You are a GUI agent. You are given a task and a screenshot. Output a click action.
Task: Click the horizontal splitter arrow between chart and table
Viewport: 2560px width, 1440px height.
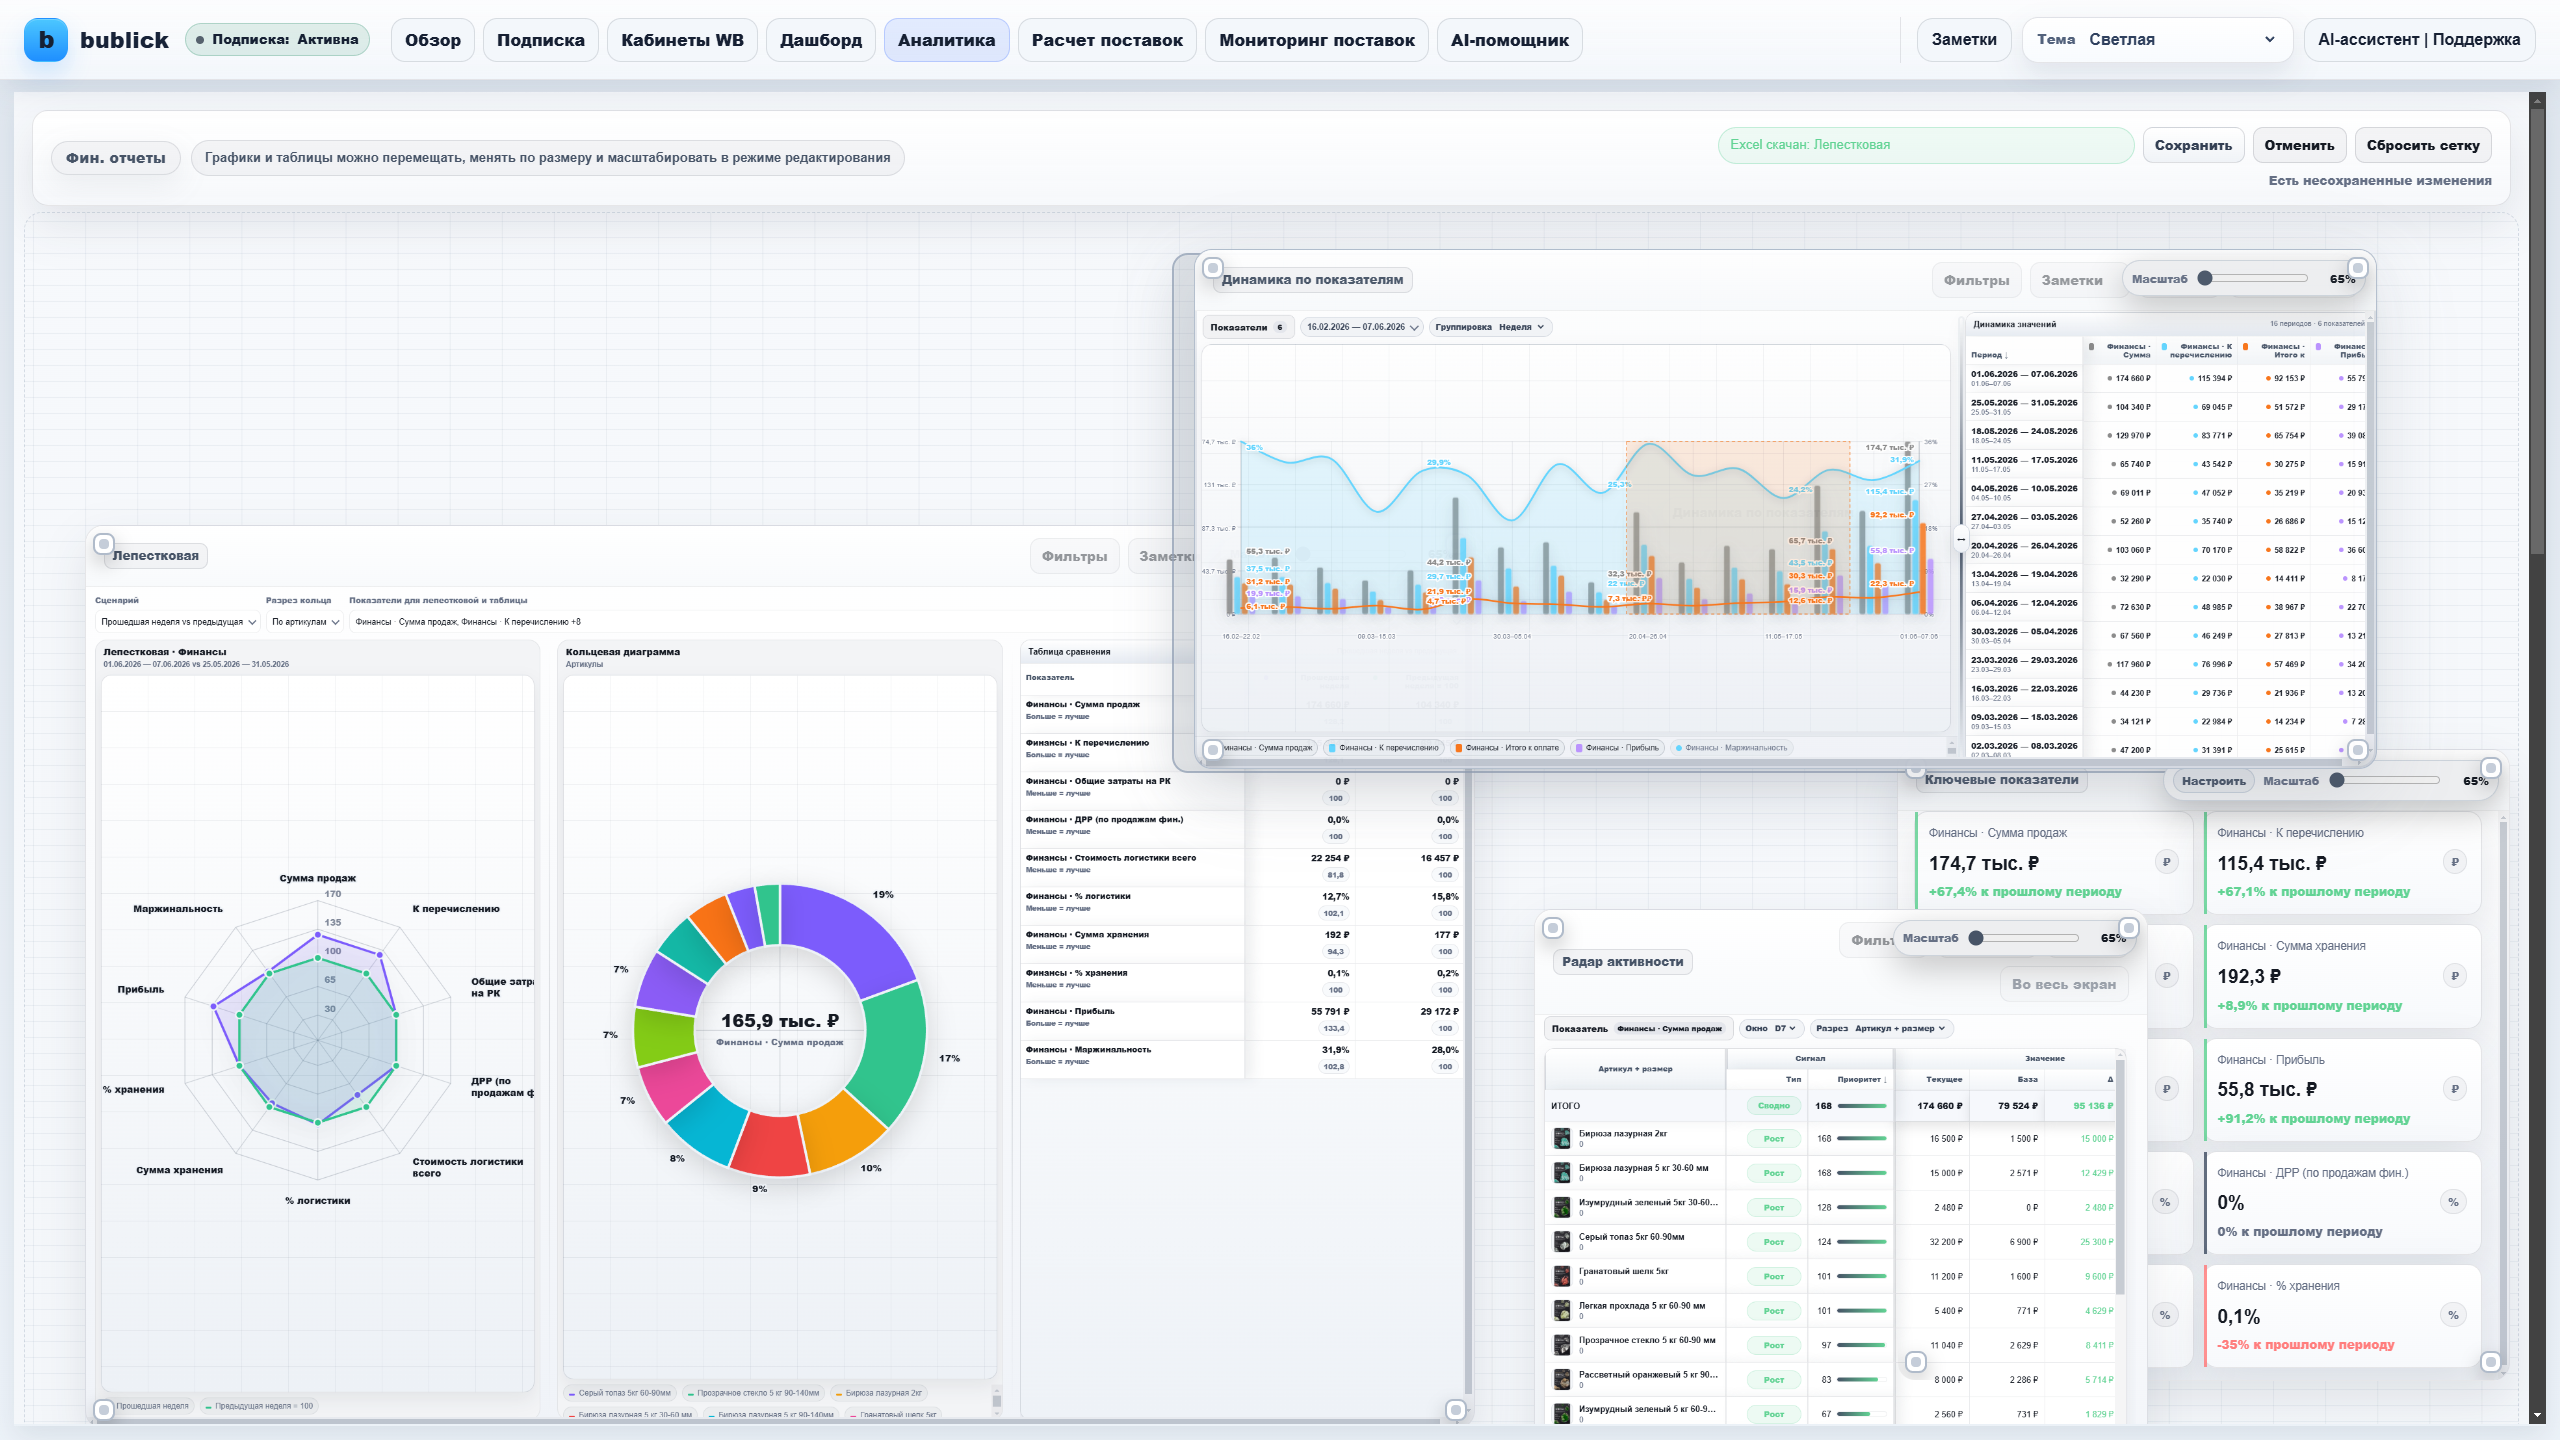click(x=1960, y=540)
